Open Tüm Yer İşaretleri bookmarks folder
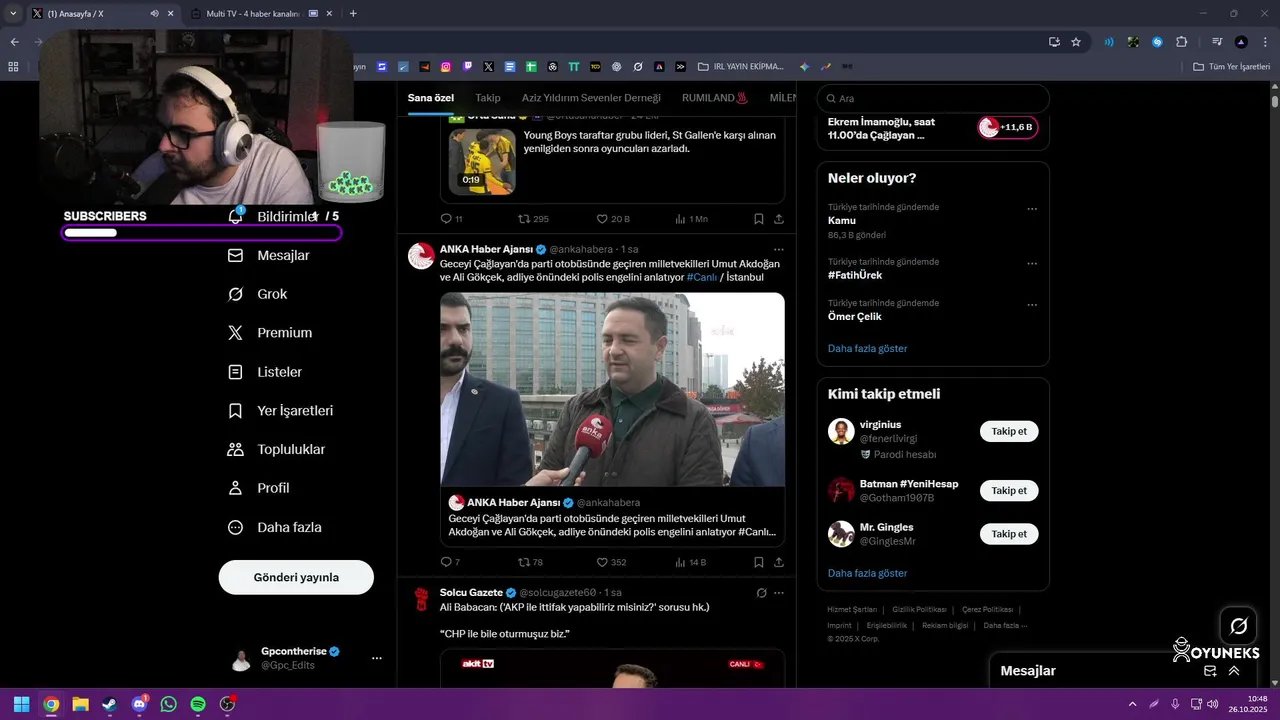 click(x=1232, y=67)
